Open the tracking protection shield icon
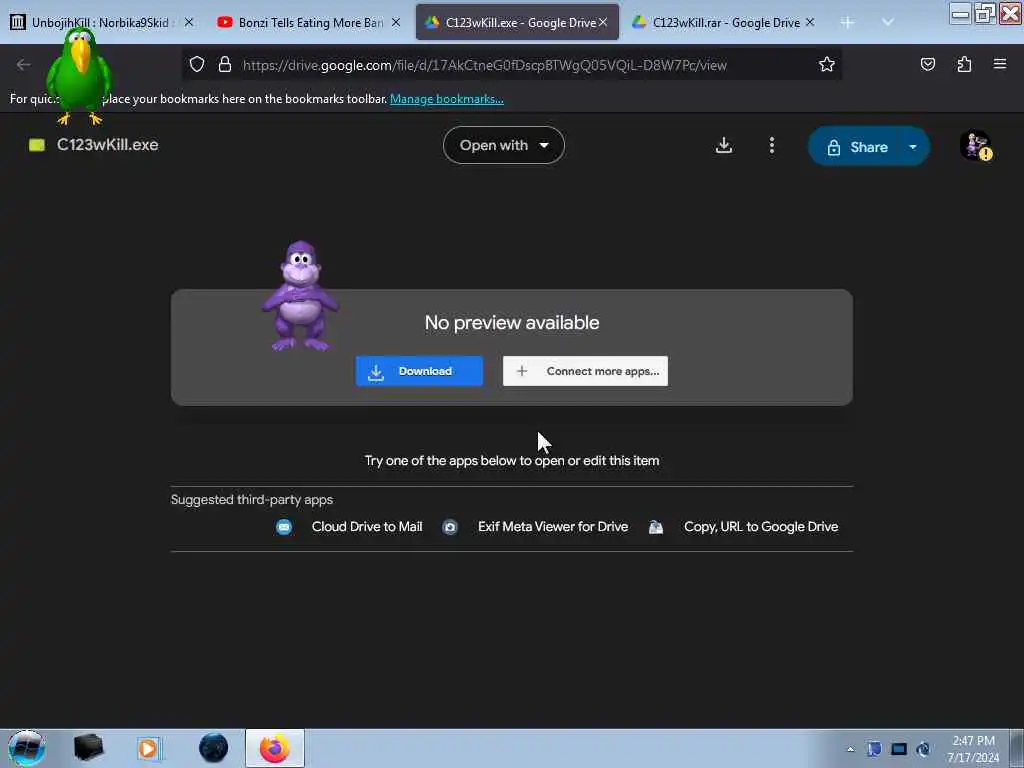1024x768 pixels. tap(197, 65)
